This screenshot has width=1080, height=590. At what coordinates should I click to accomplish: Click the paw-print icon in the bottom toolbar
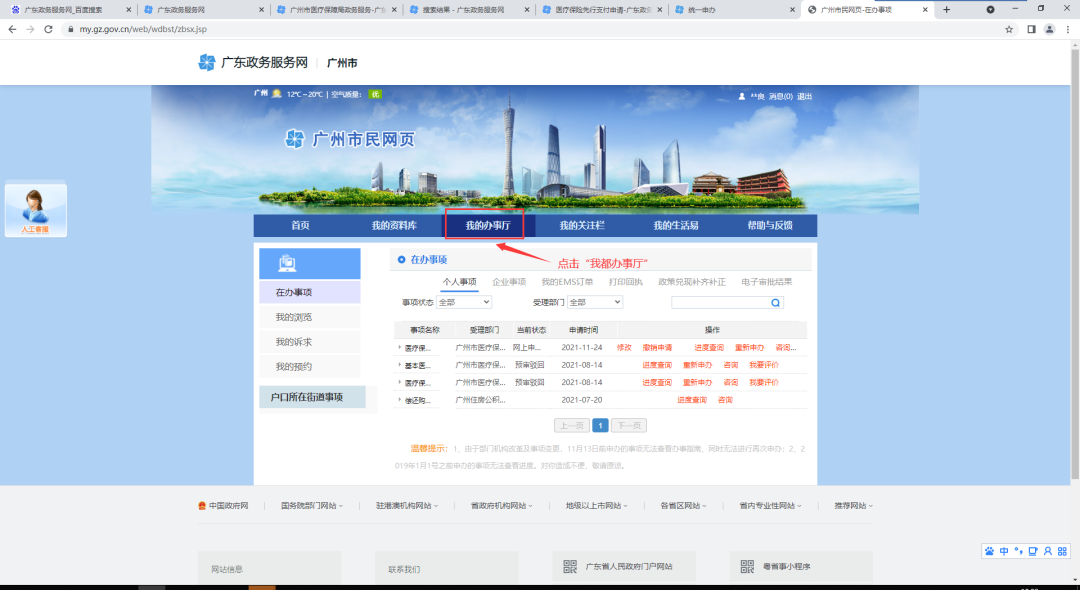(989, 551)
